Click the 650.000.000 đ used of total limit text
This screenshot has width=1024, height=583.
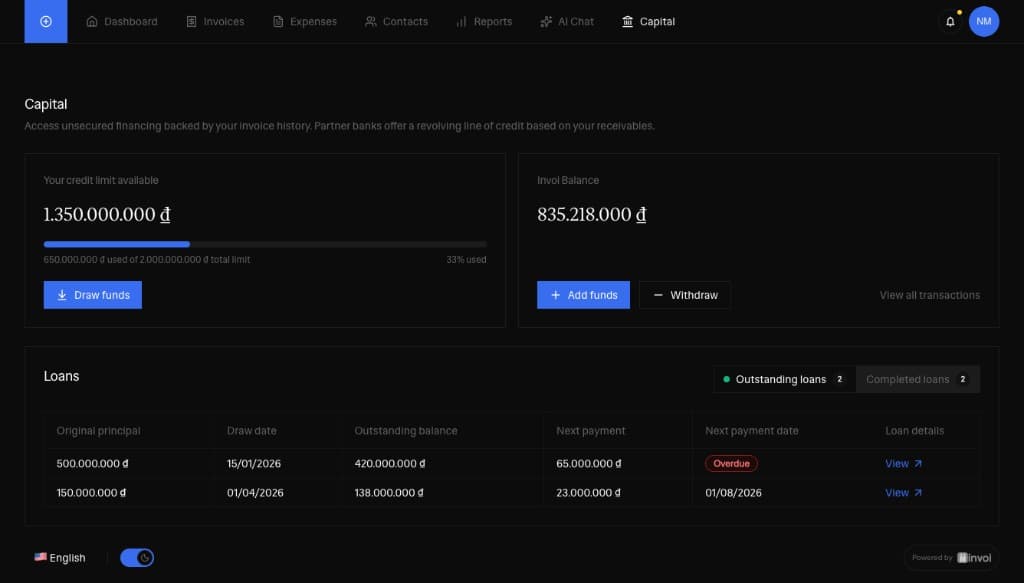point(147,260)
